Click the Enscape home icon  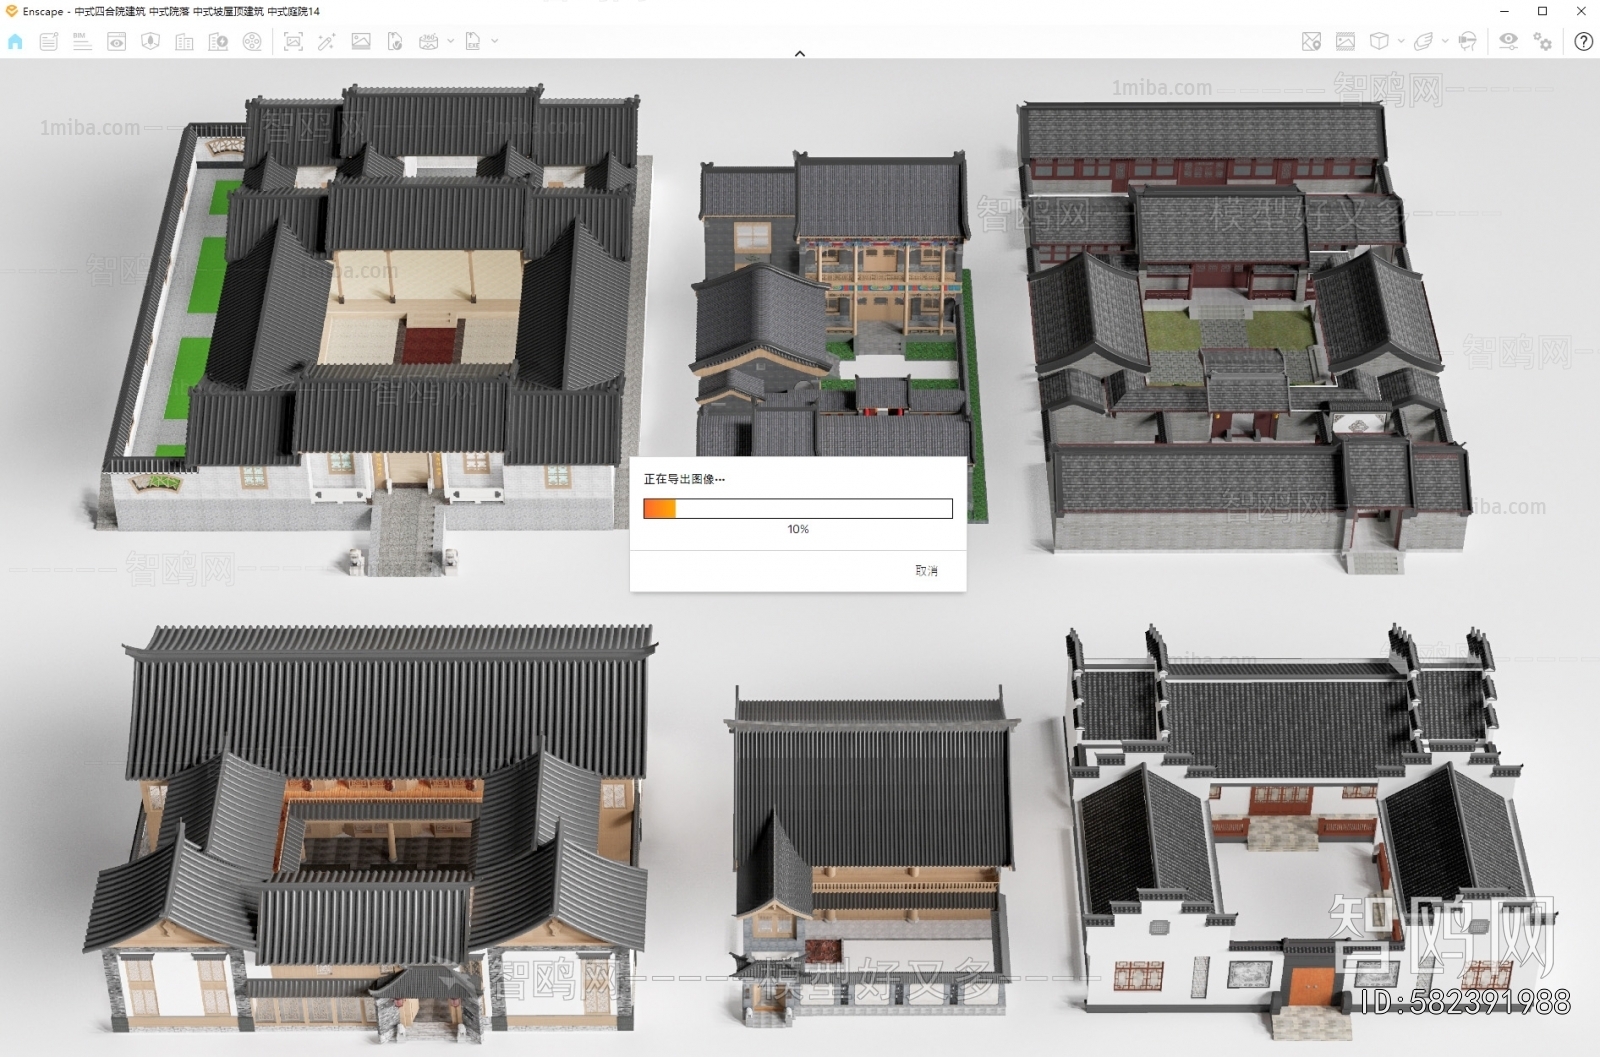tap(15, 42)
